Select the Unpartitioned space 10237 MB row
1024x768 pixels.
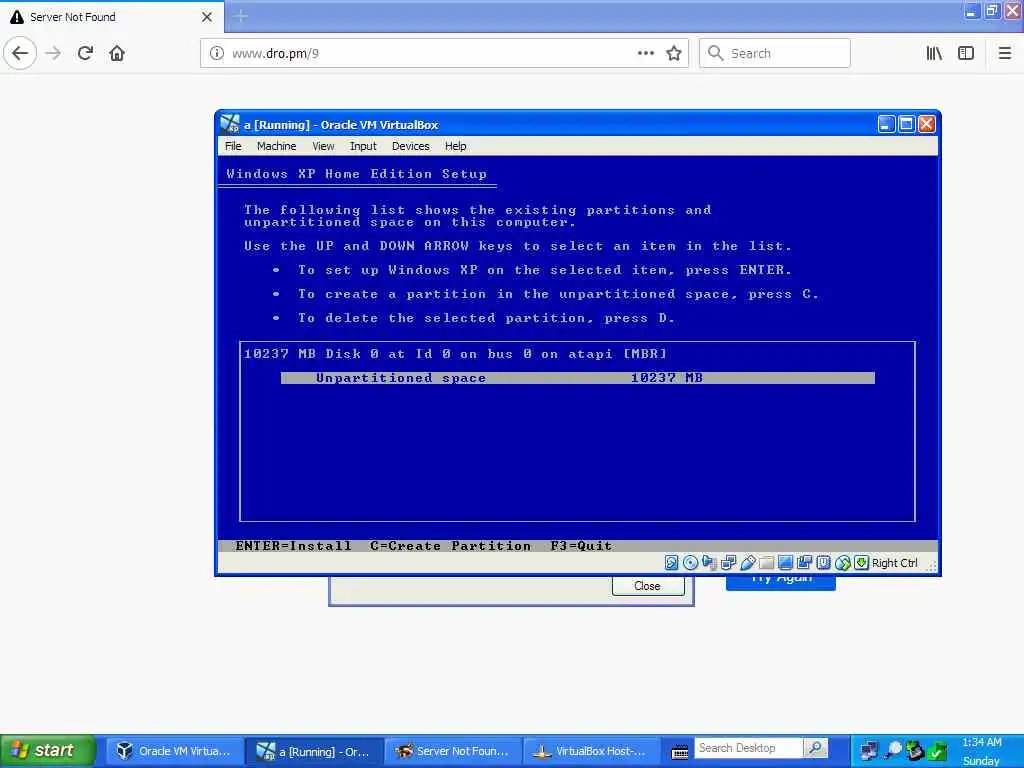point(577,377)
